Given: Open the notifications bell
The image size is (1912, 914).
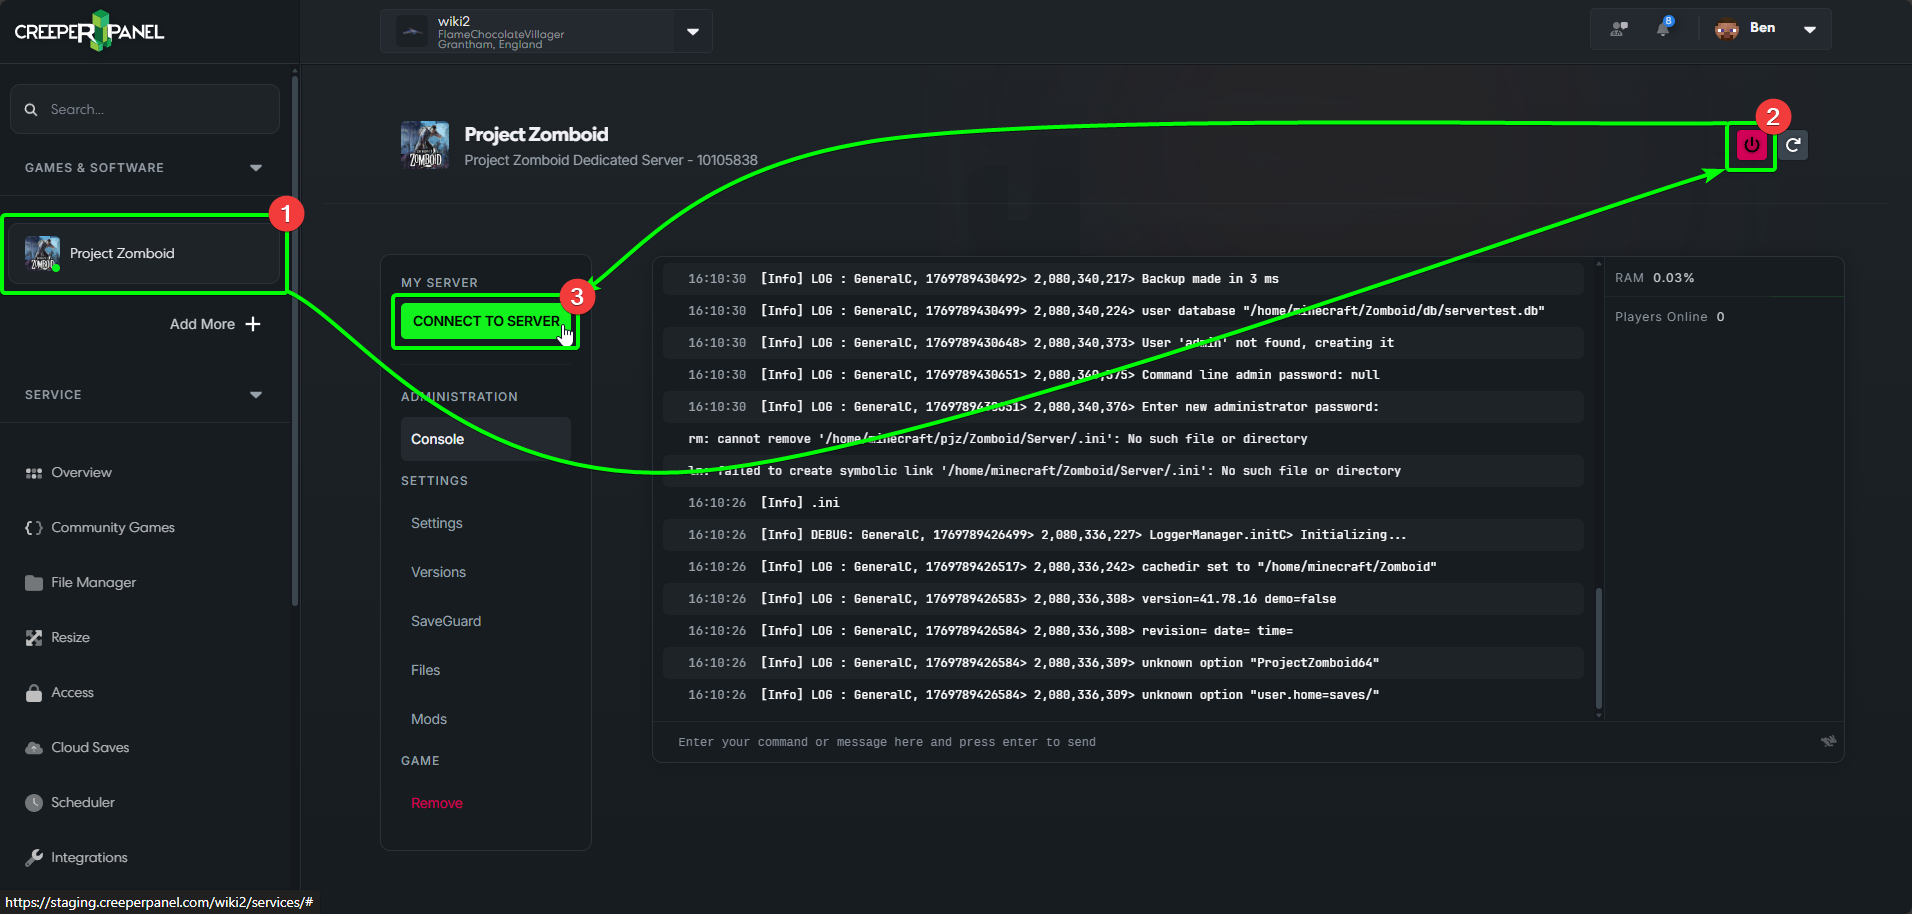Looking at the screenshot, I should (x=1663, y=28).
